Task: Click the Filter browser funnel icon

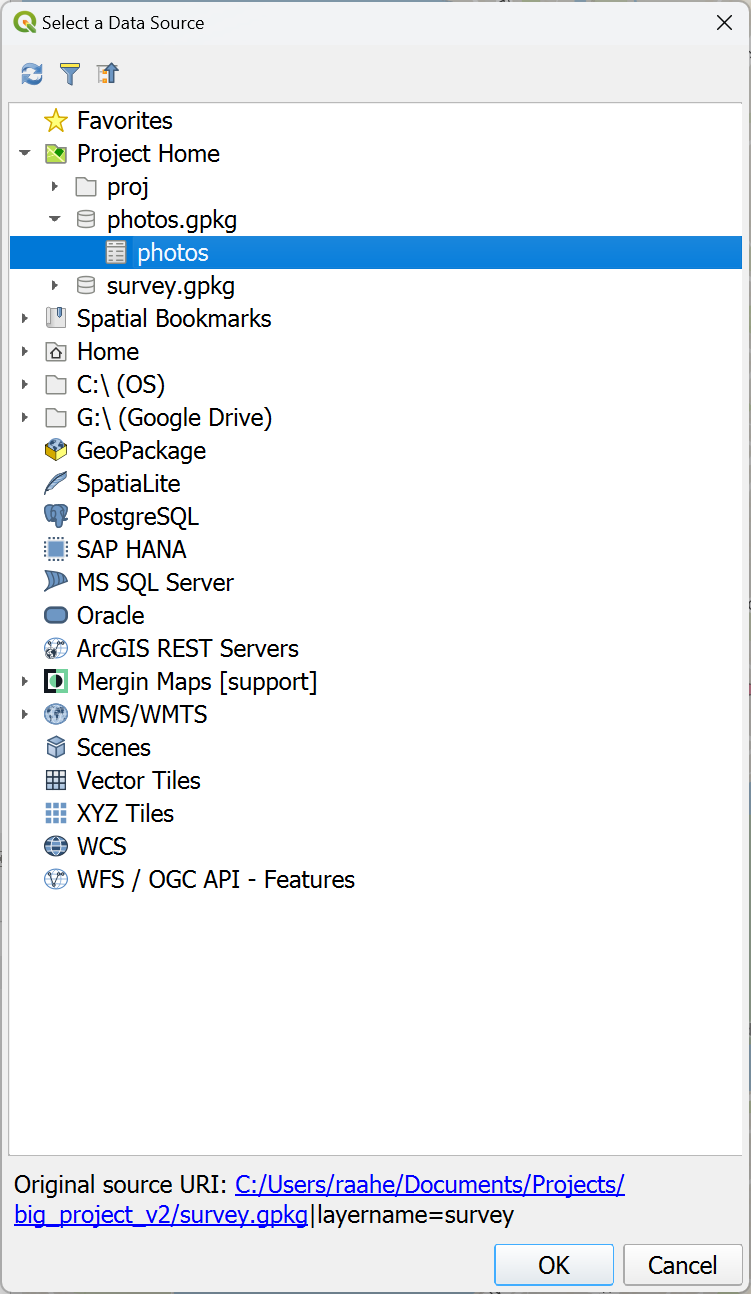Action: coord(69,73)
